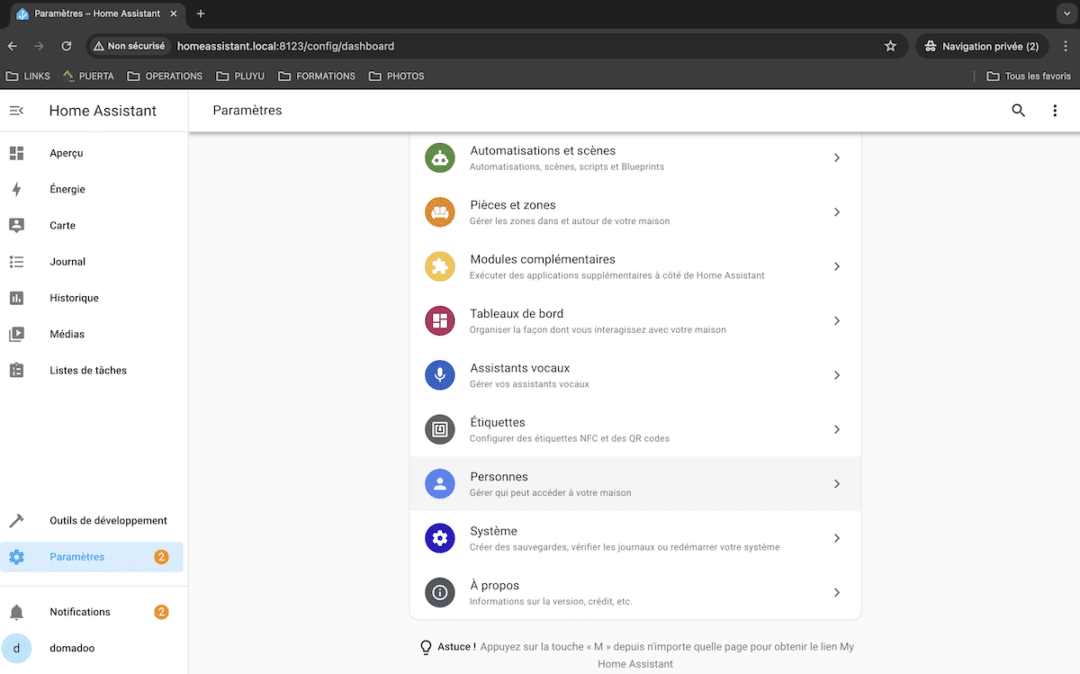Open Énergie in the sidebar
This screenshot has height=674, width=1080.
(67, 190)
